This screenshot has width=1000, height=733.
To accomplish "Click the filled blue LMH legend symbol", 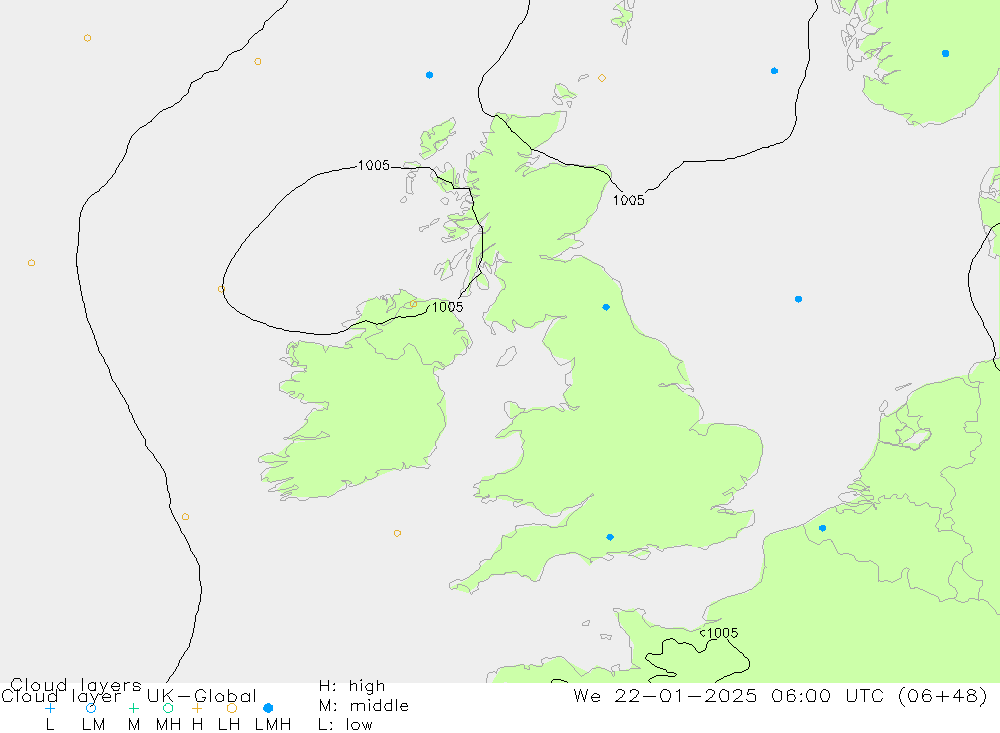I will tap(268, 708).
